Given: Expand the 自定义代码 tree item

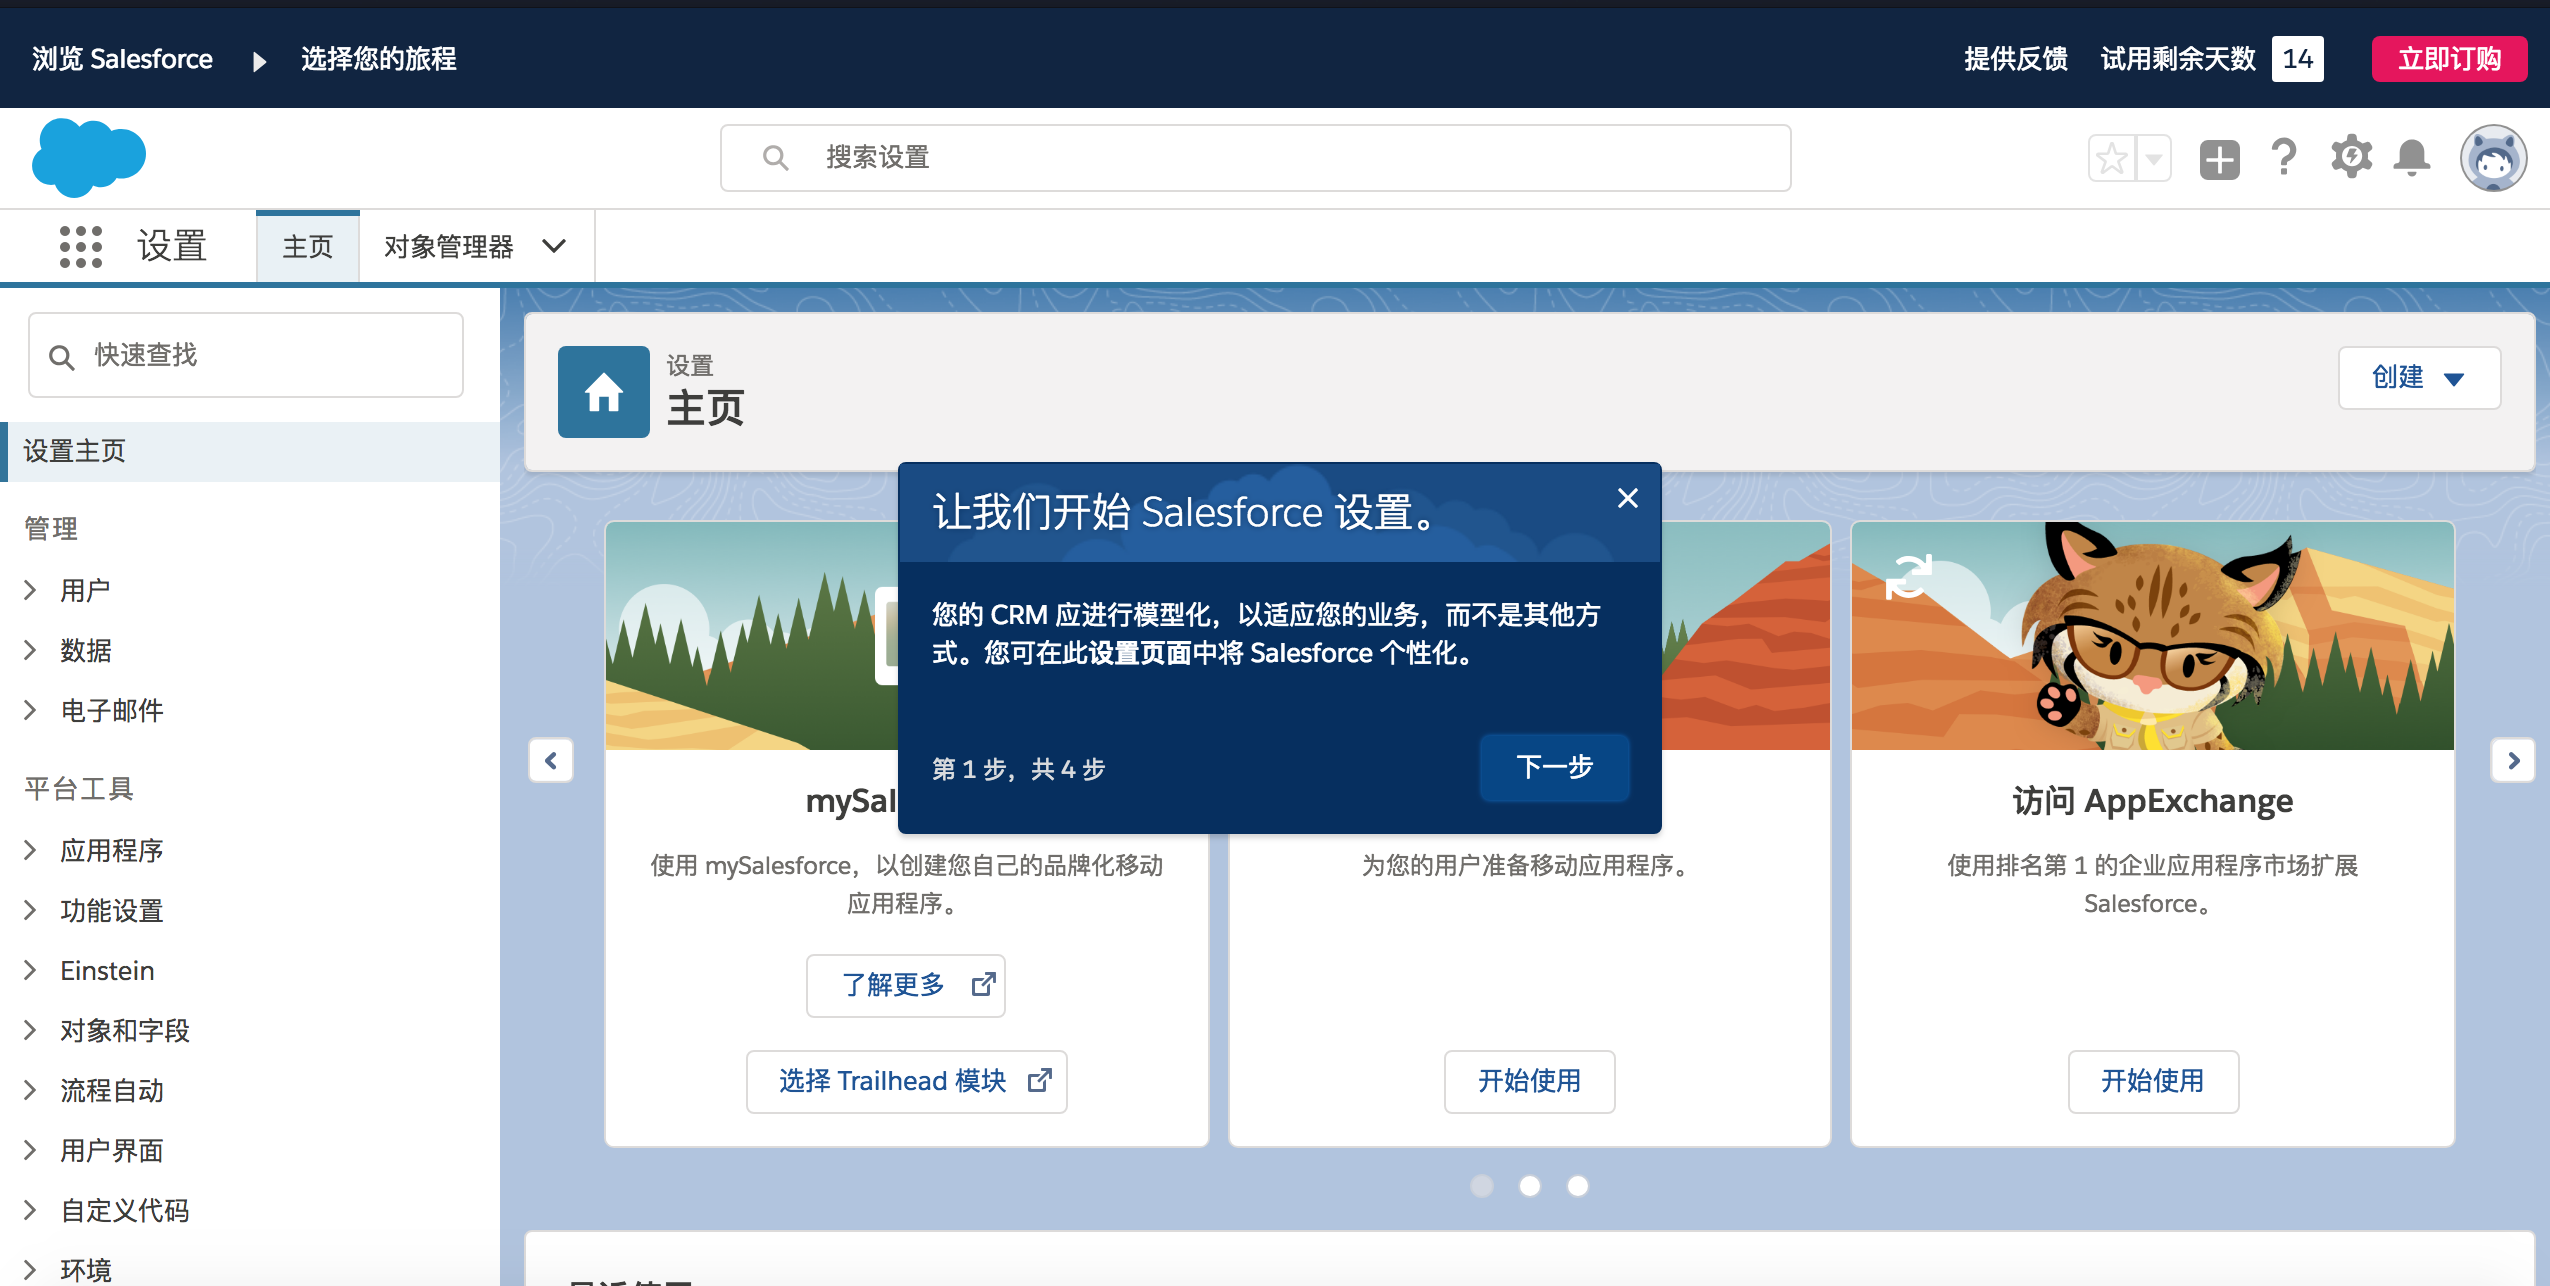Looking at the screenshot, I should 30,1210.
